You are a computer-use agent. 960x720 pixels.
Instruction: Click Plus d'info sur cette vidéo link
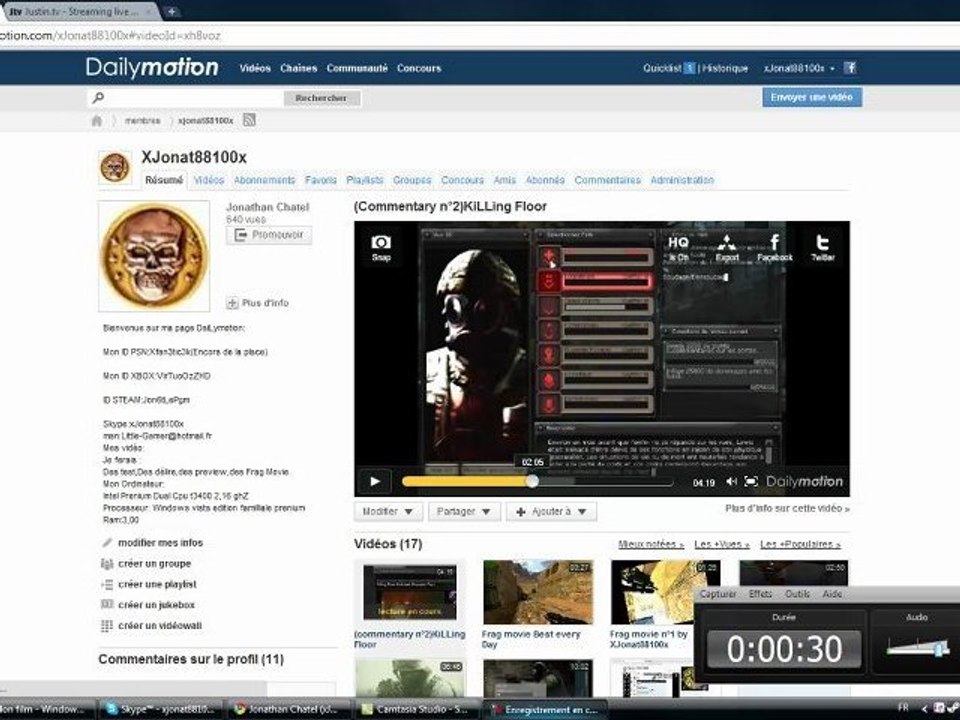[x=787, y=508]
